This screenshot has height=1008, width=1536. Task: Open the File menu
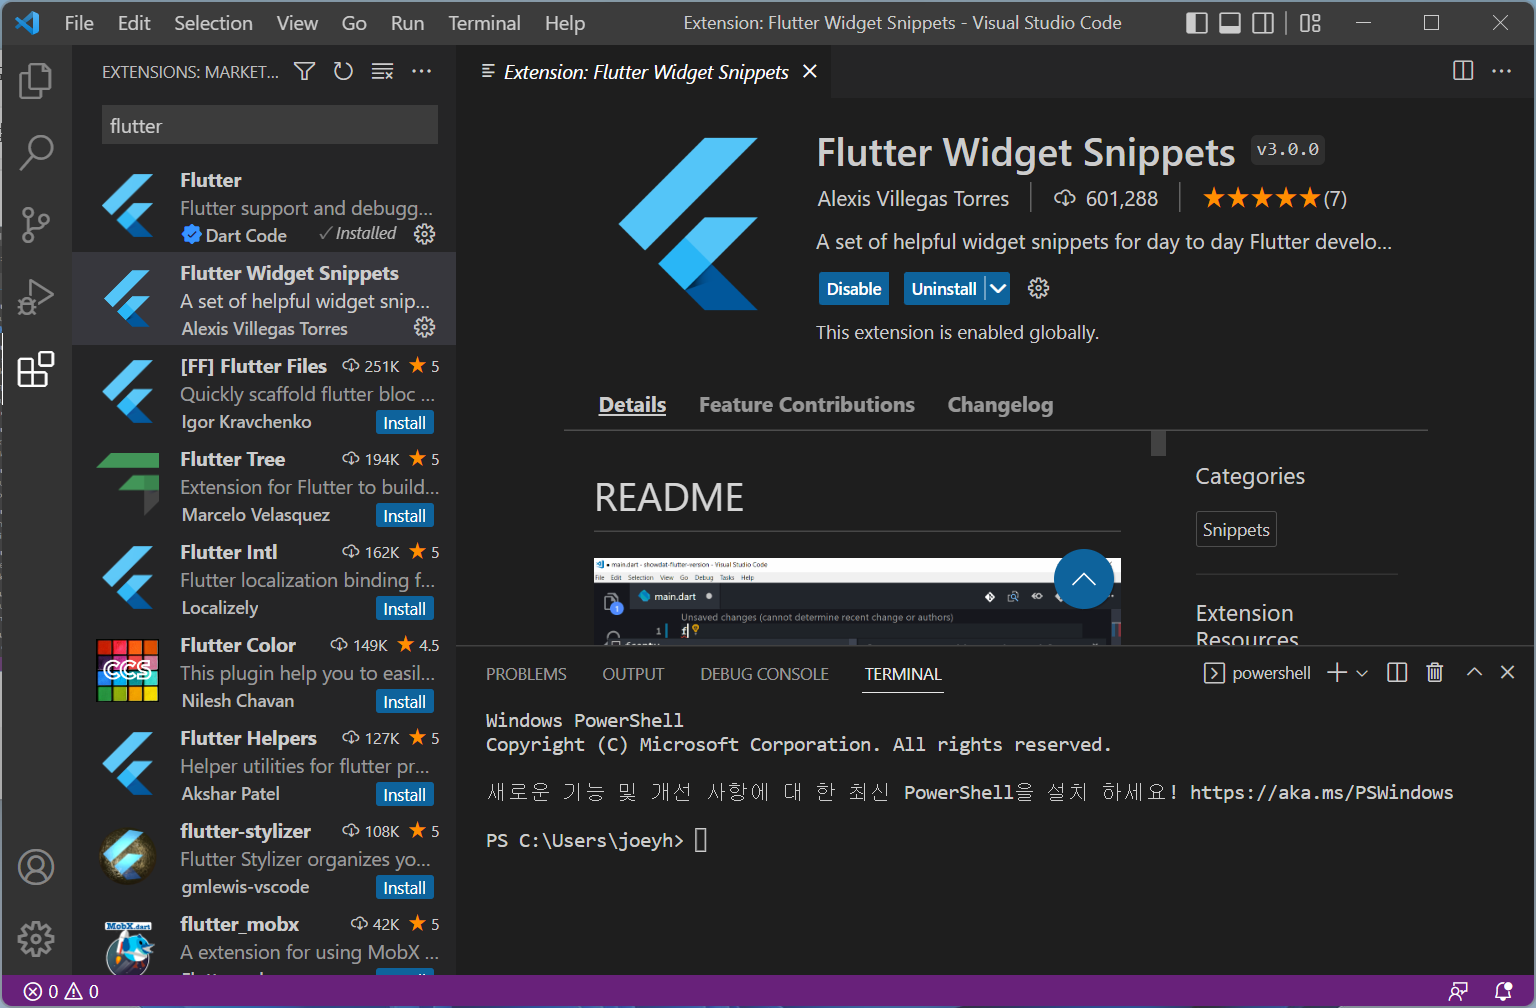[x=79, y=23]
